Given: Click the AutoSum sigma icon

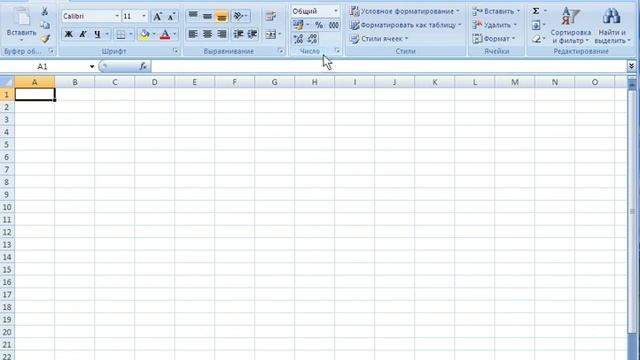Looking at the screenshot, I should coord(536,11).
